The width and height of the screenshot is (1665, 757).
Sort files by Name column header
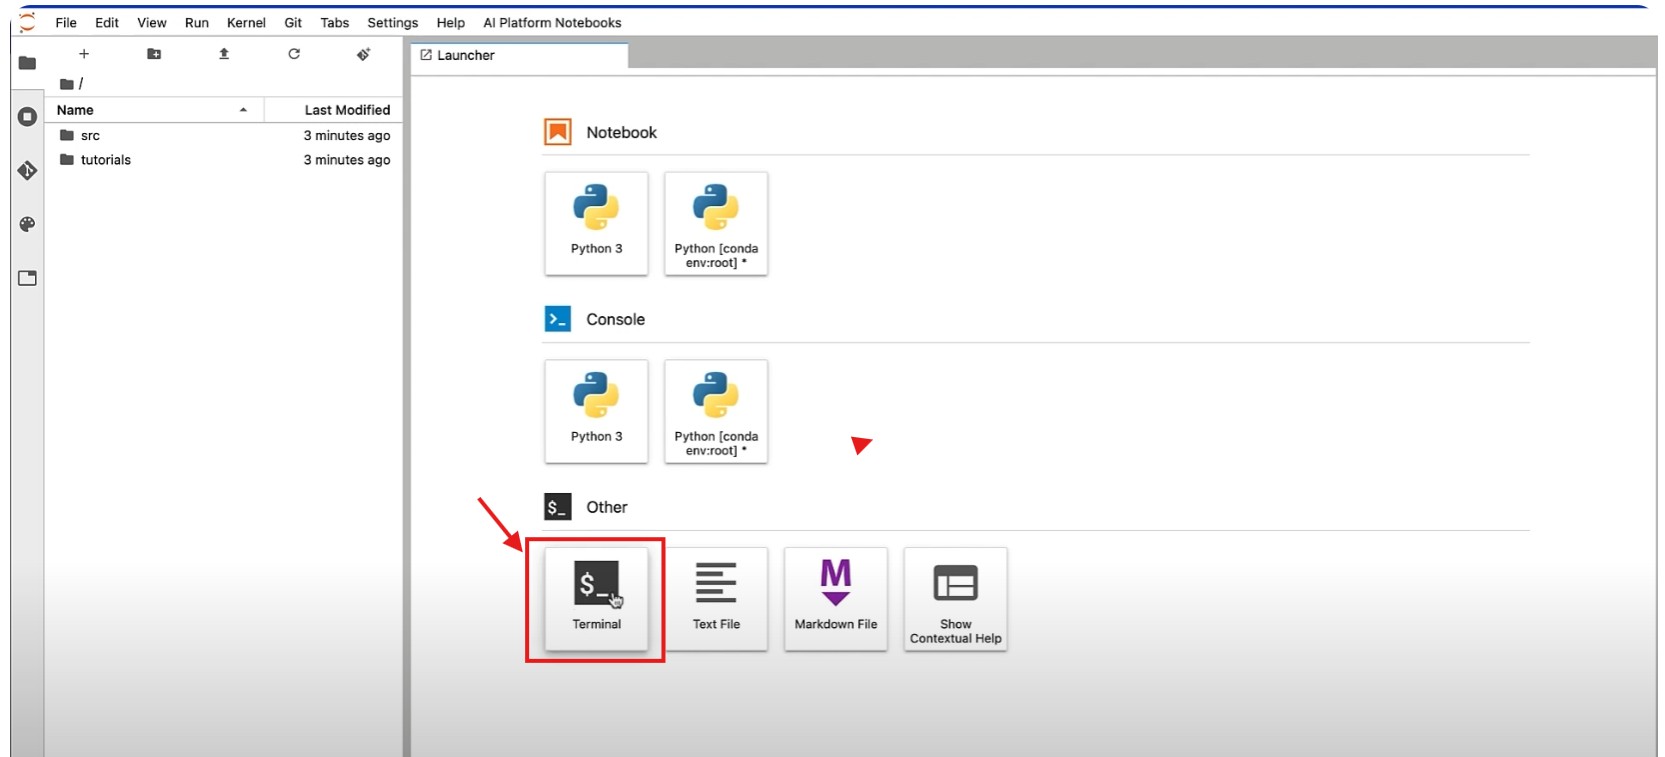[x=75, y=110]
